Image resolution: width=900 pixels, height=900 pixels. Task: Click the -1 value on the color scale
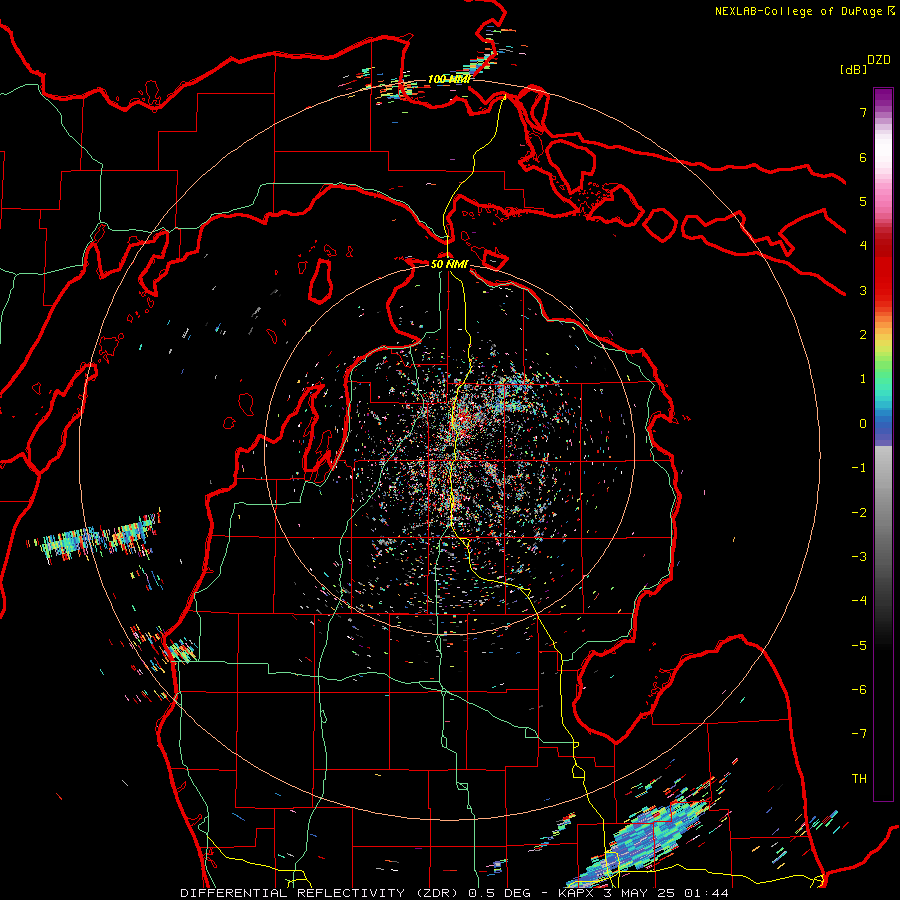[859, 468]
